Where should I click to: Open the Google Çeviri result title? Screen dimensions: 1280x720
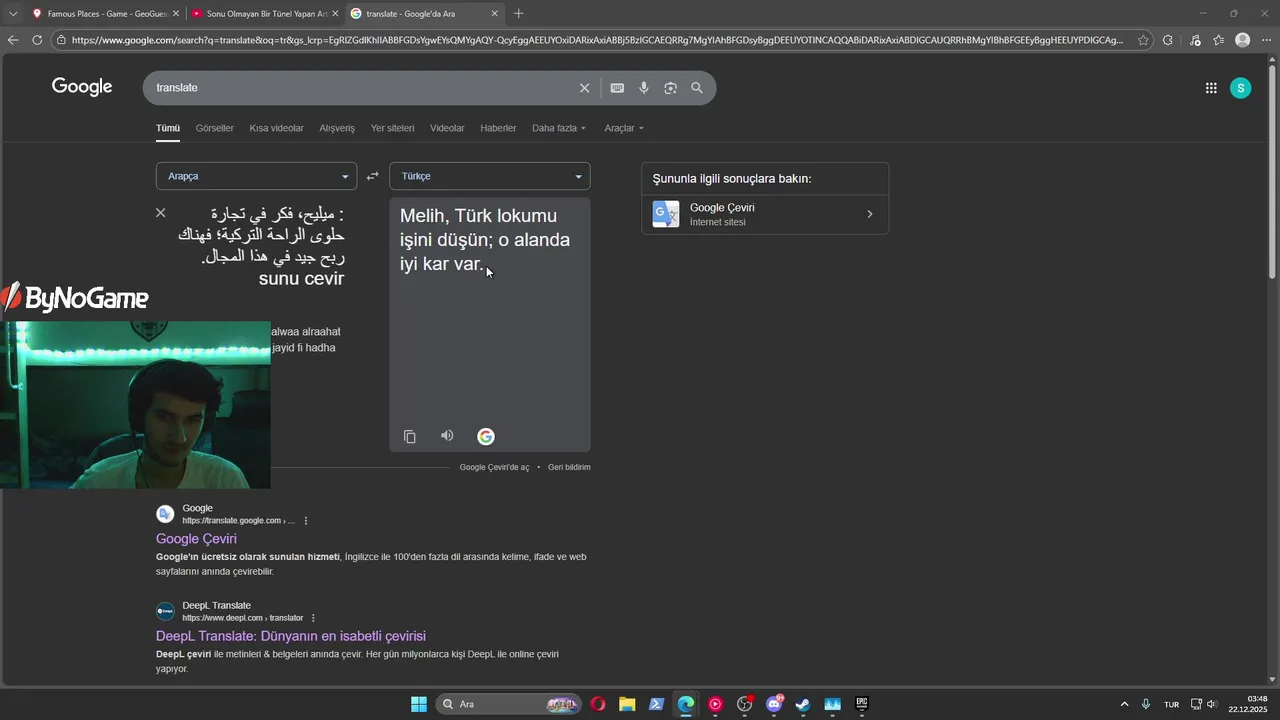coord(196,539)
